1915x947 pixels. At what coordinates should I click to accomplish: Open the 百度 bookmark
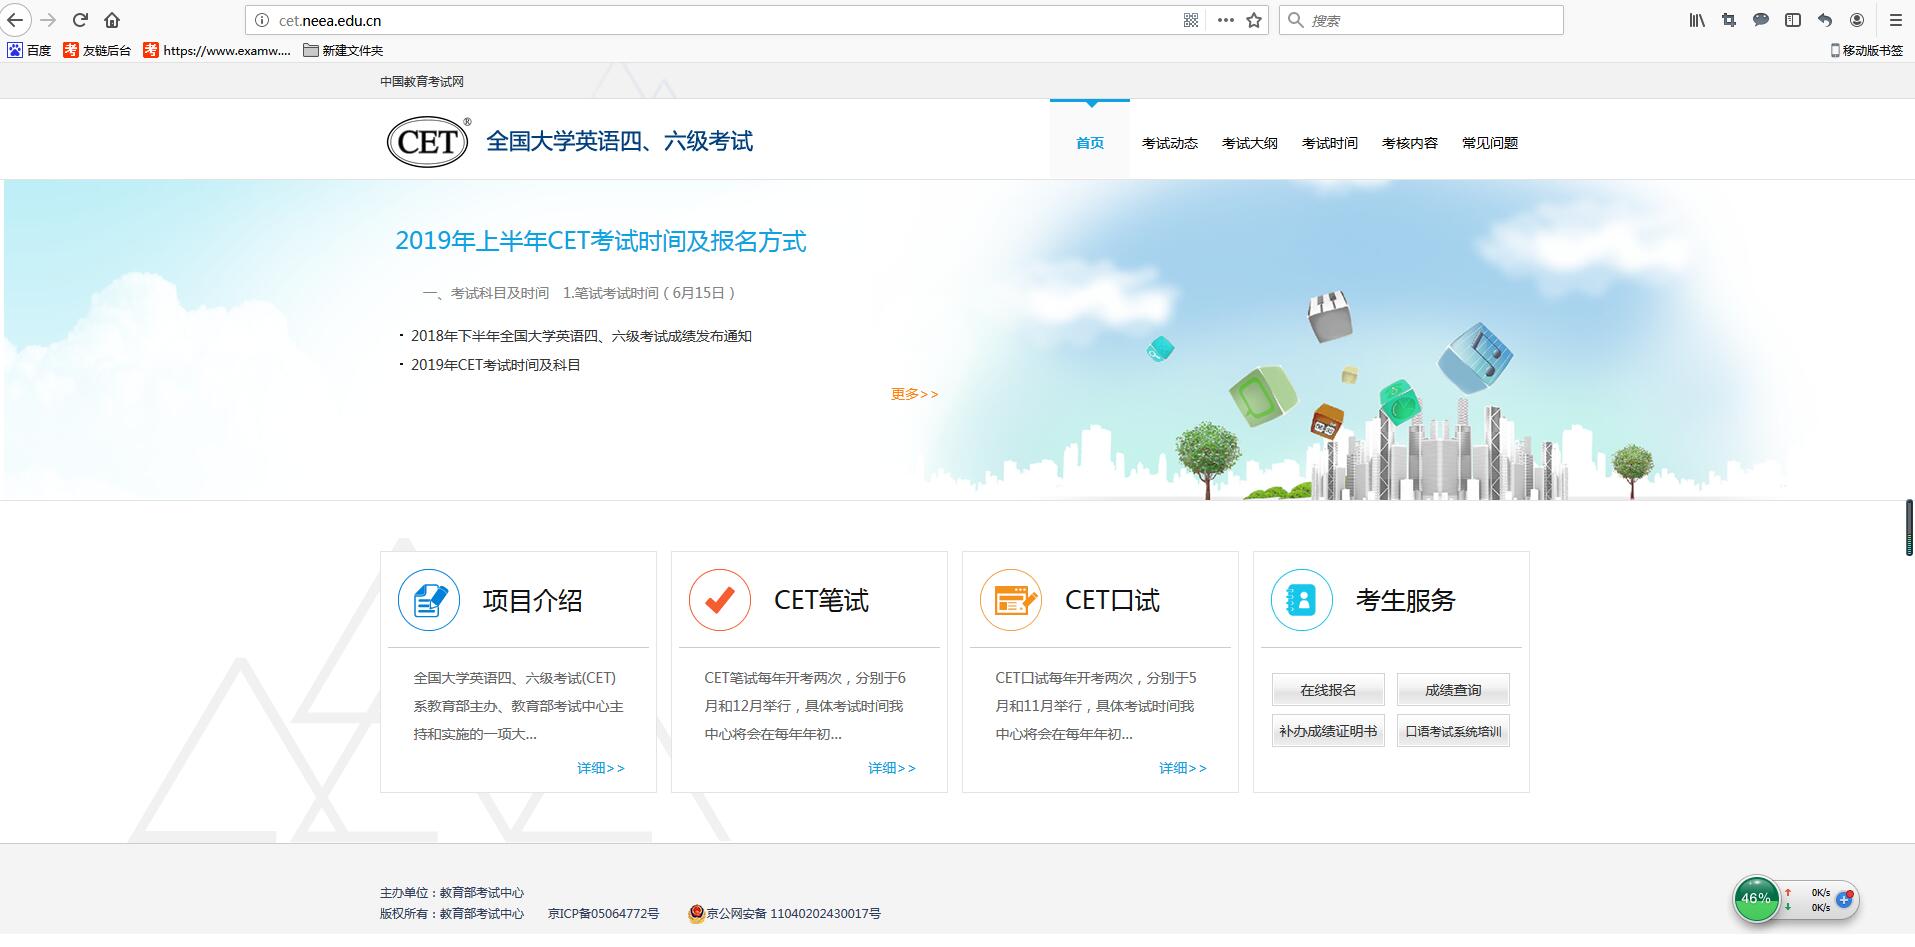29,50
